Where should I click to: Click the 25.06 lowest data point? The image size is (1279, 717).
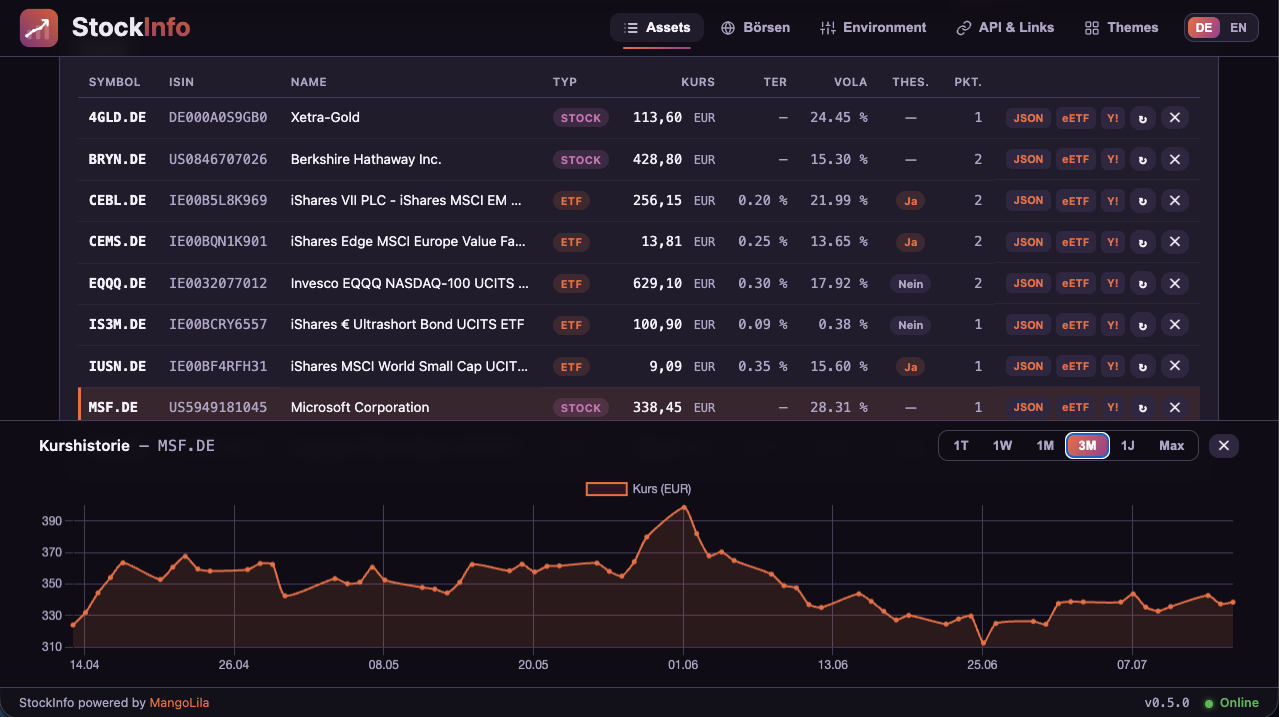983,644
